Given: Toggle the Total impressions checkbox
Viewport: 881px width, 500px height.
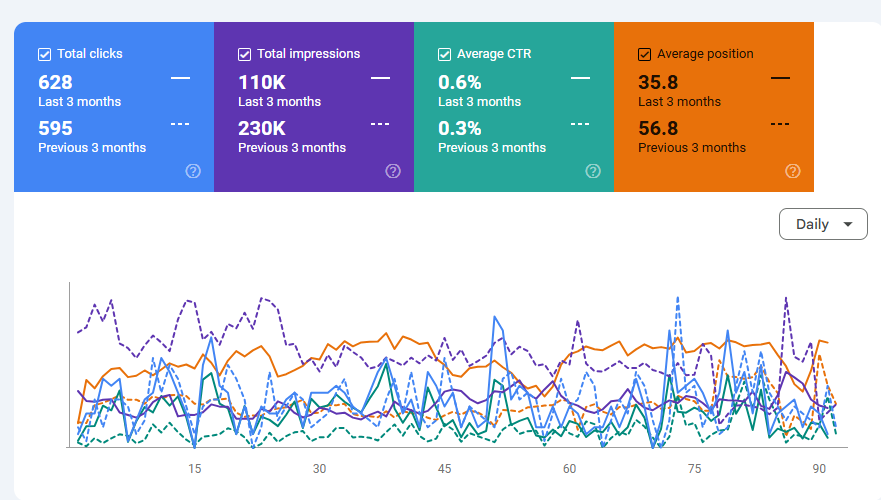Looking at the screenshot, I should click(245, 54).
